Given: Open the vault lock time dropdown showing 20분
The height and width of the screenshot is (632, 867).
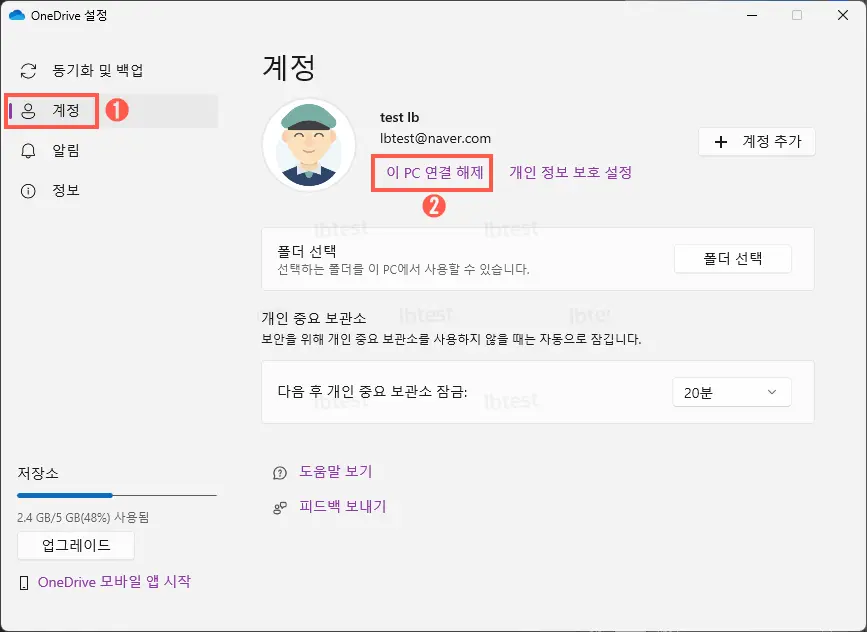Looking at the screenshot, I should [731, 392].
